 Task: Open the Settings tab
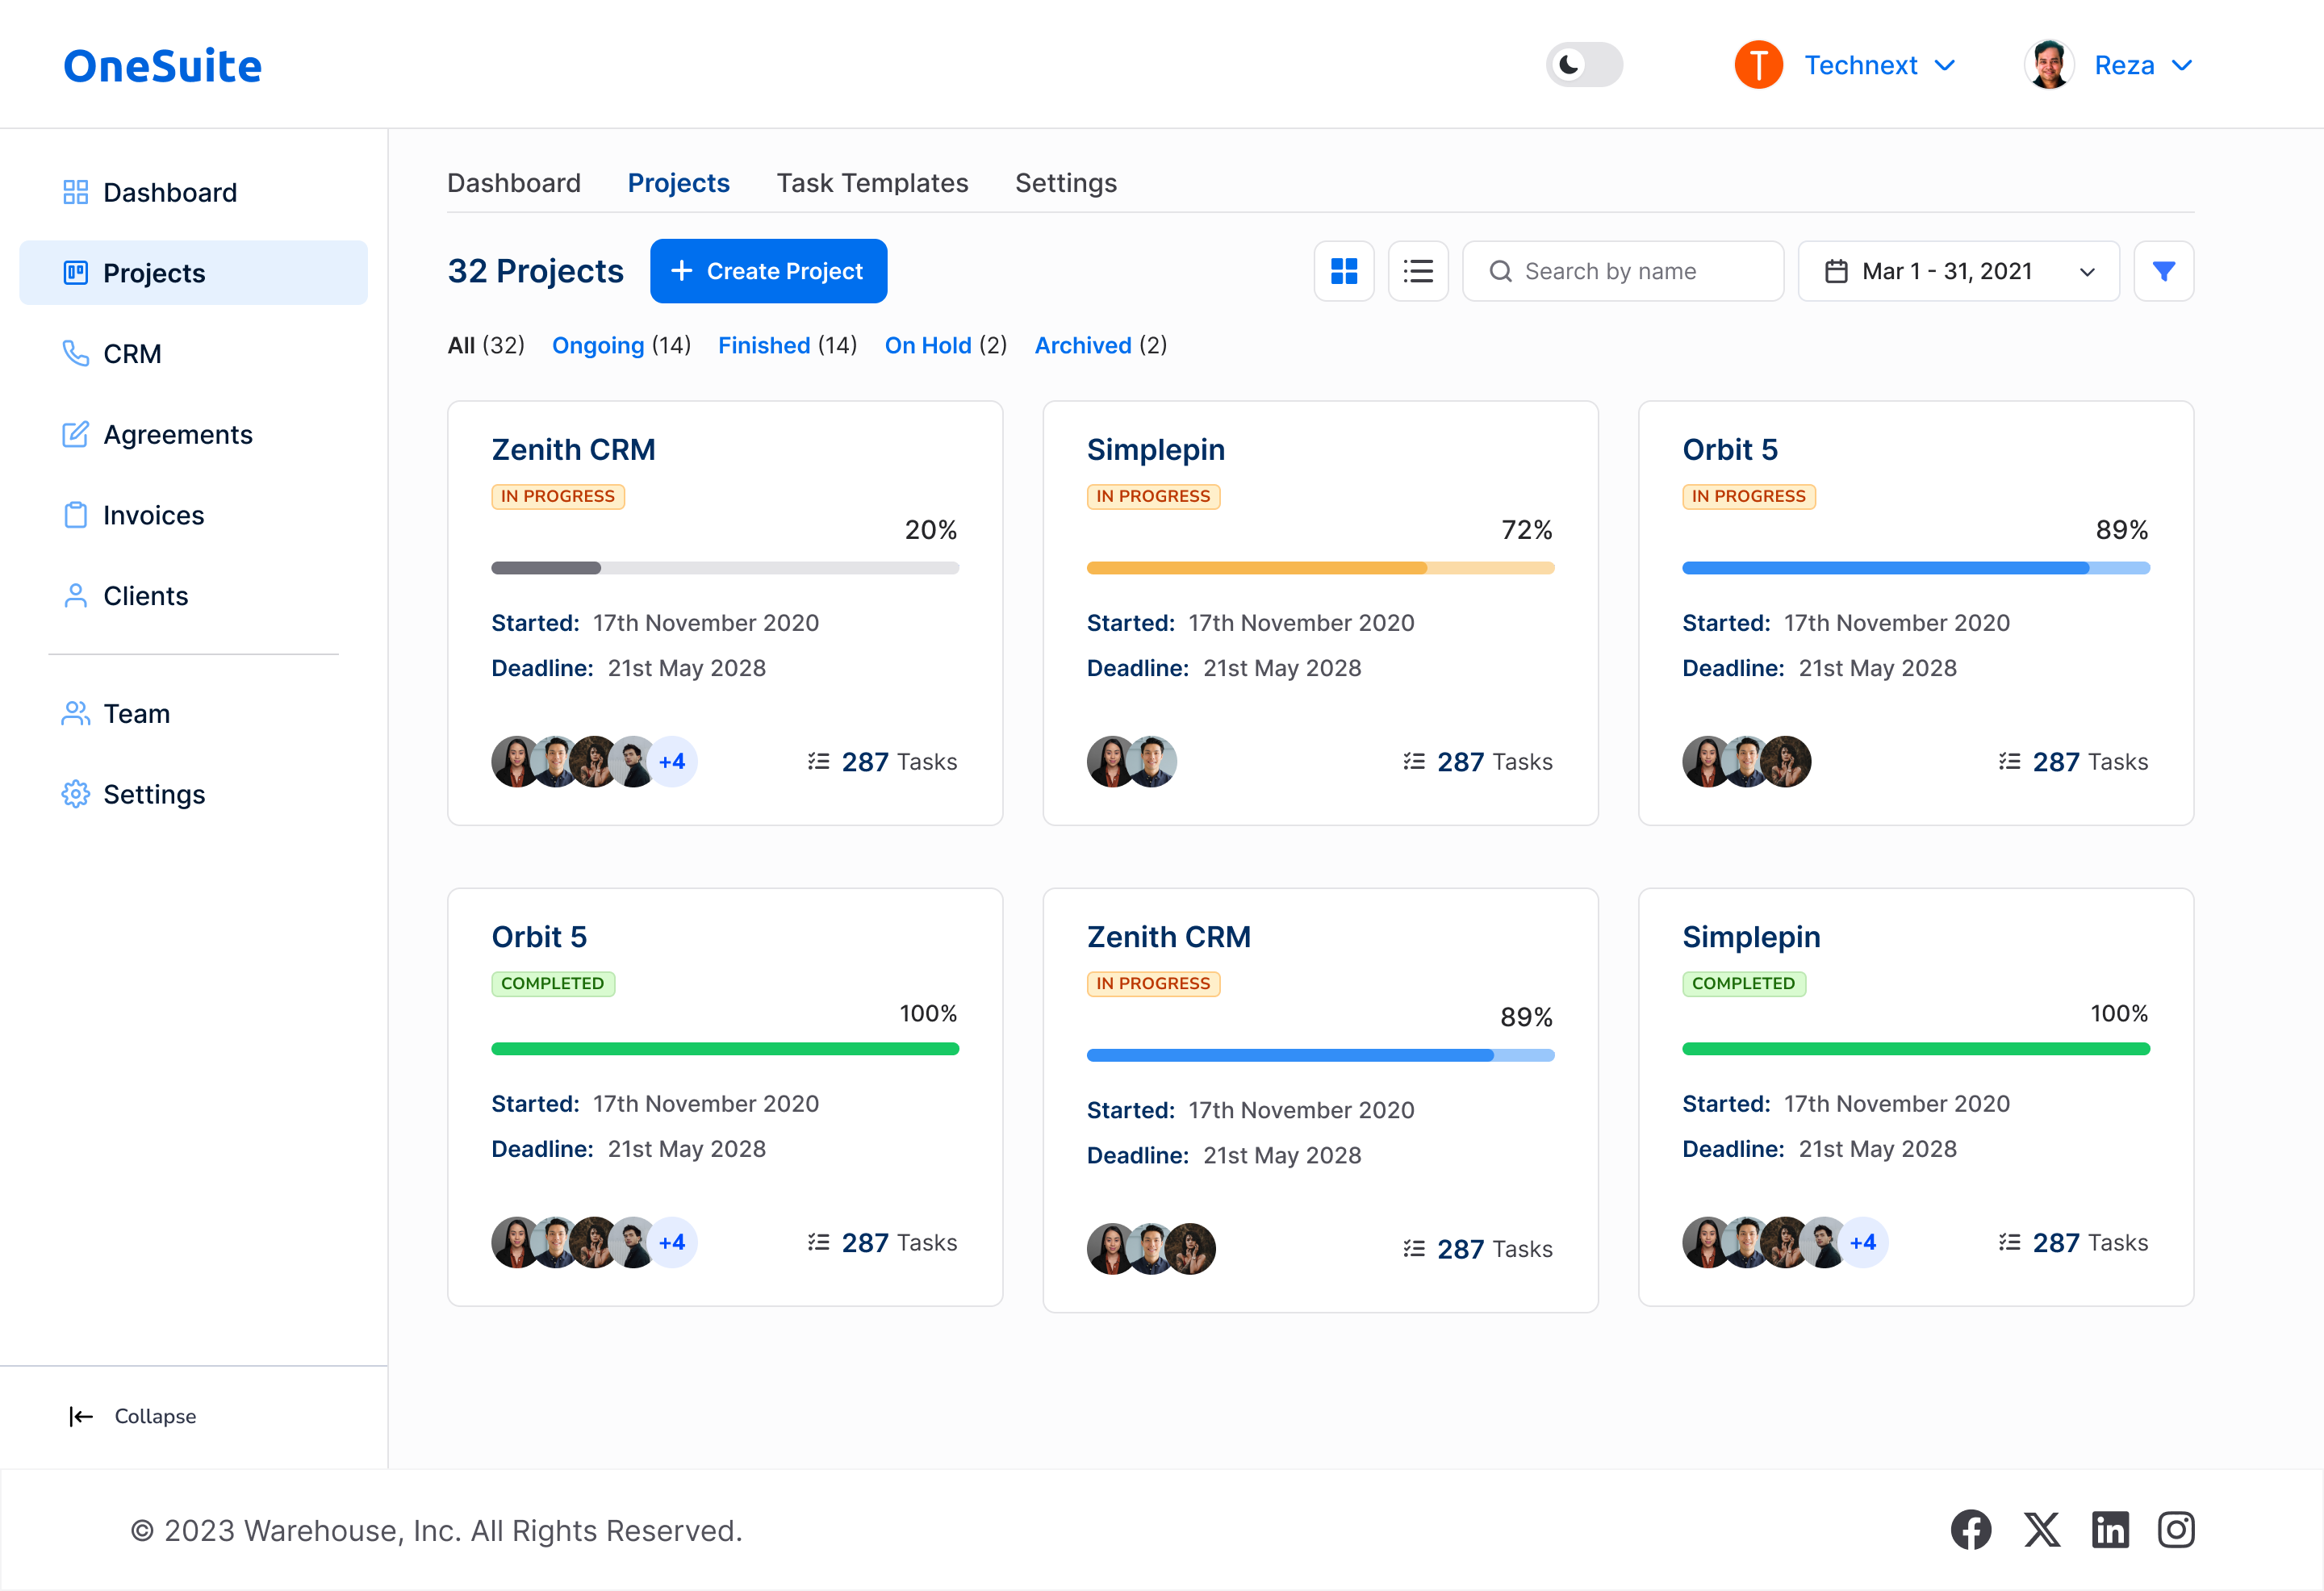click(x=1065, y=182)
